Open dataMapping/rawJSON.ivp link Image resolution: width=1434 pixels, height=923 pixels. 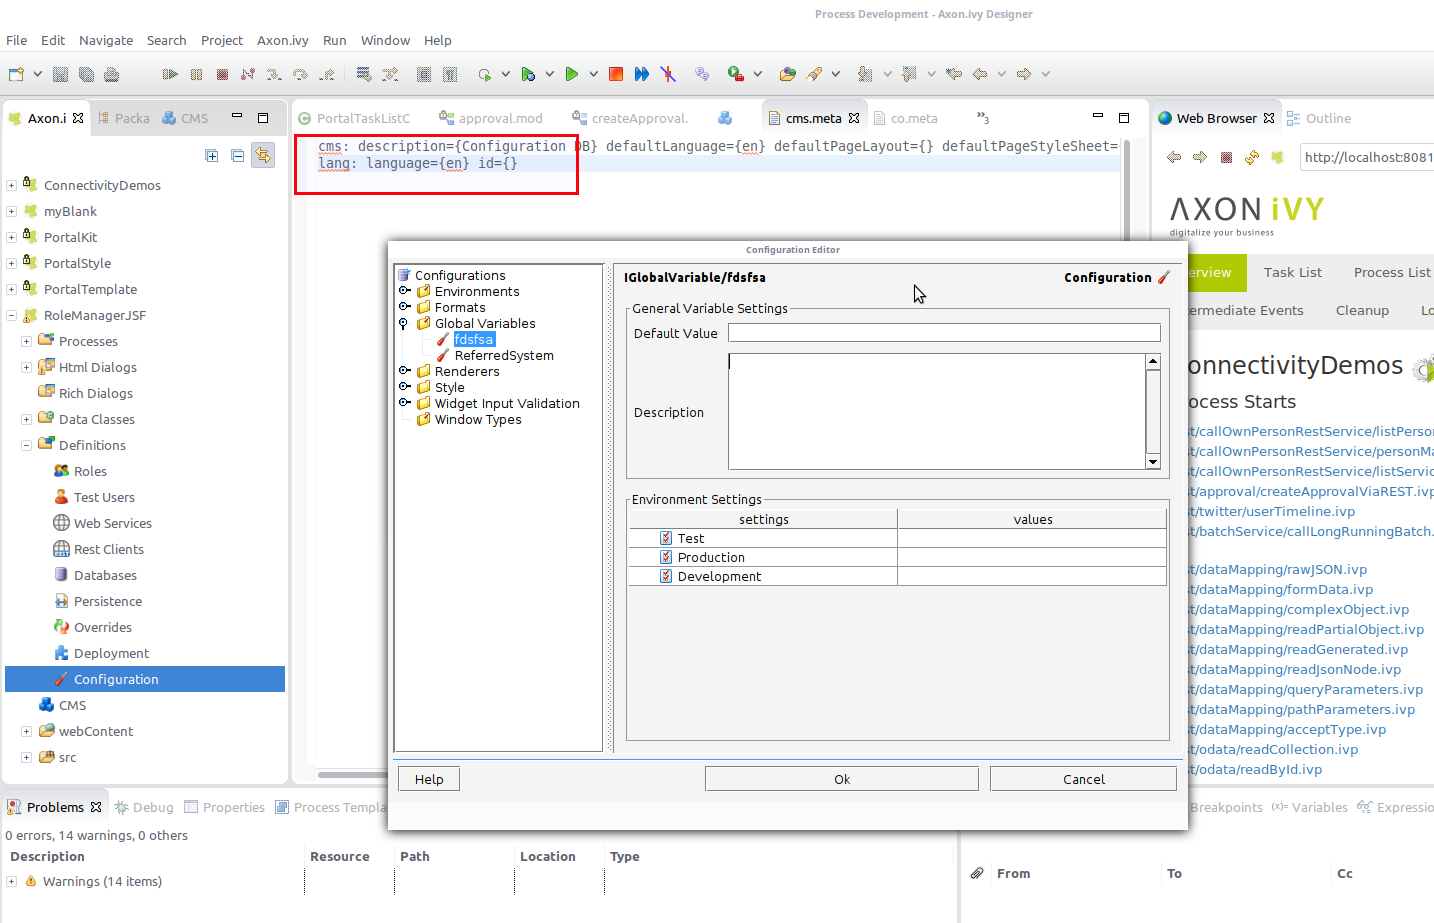click(1277, 569)
